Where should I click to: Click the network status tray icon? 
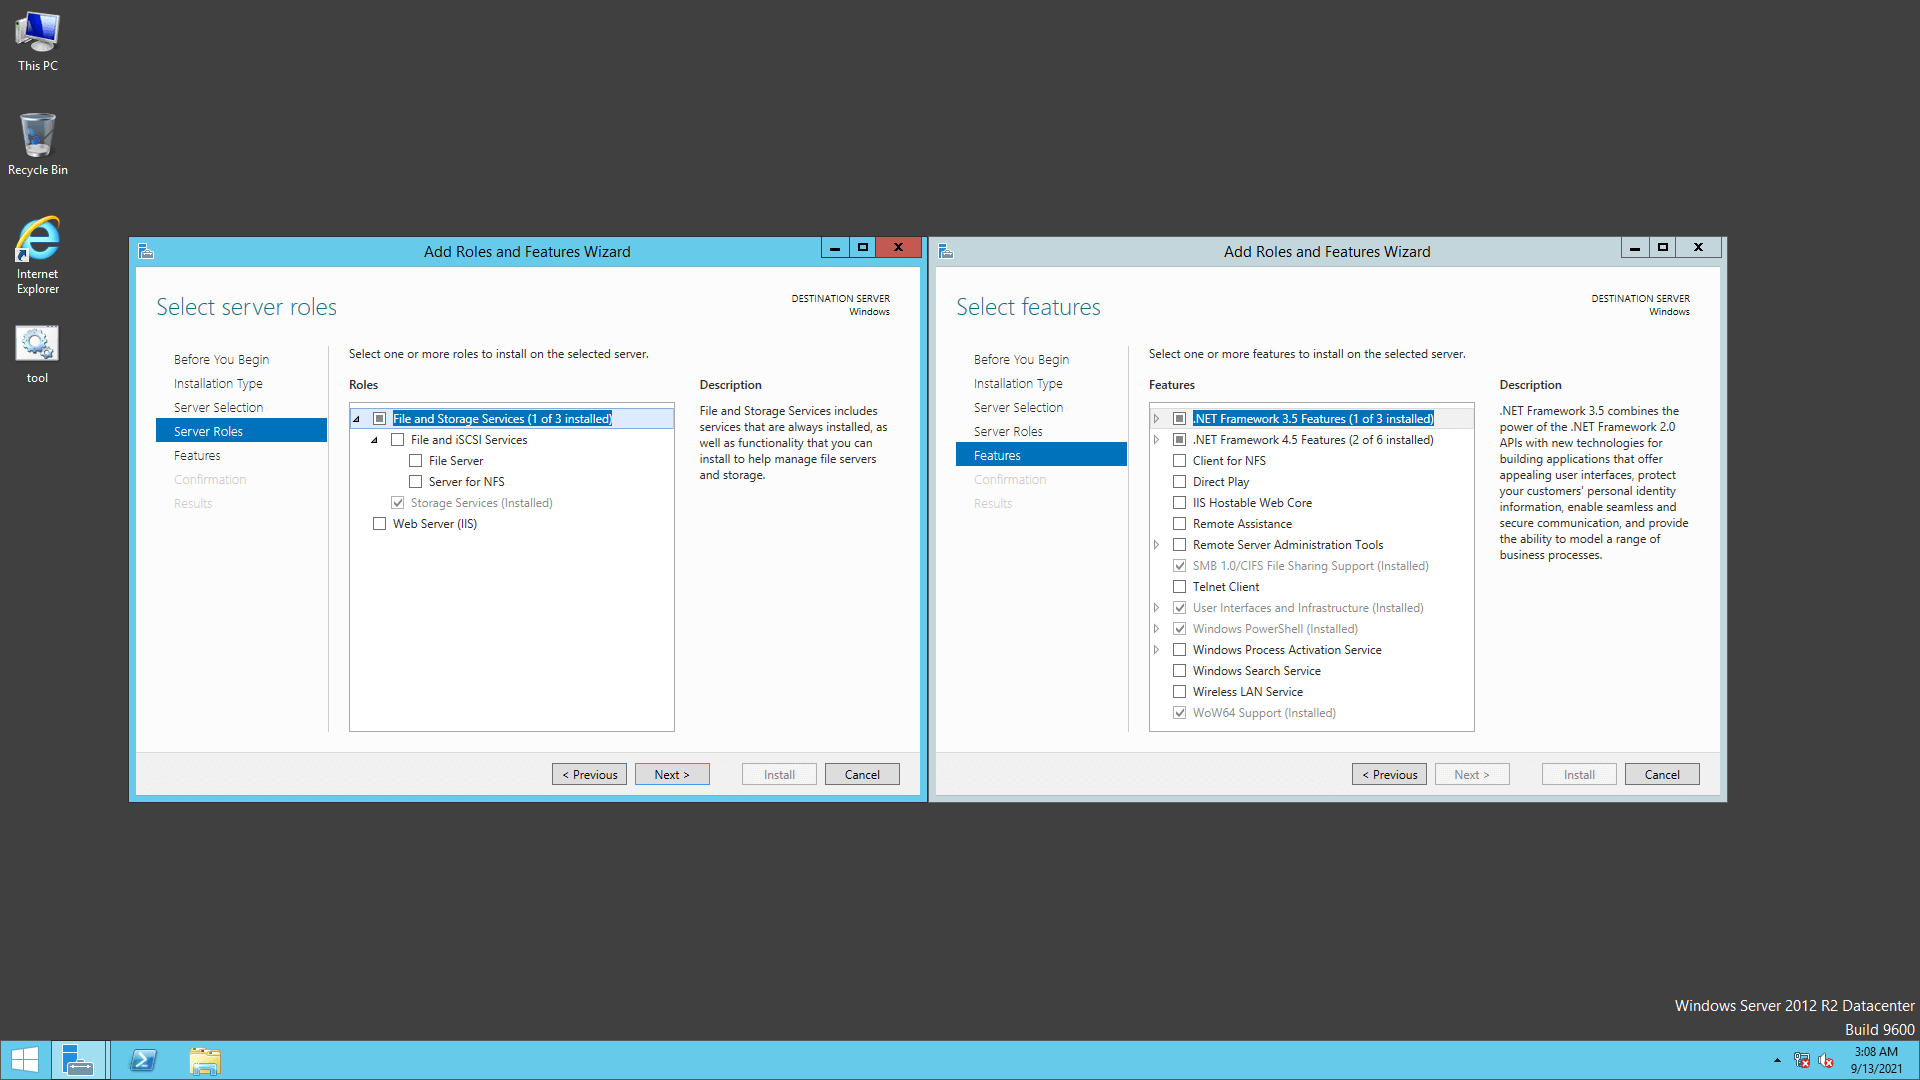point(1802,1060)
